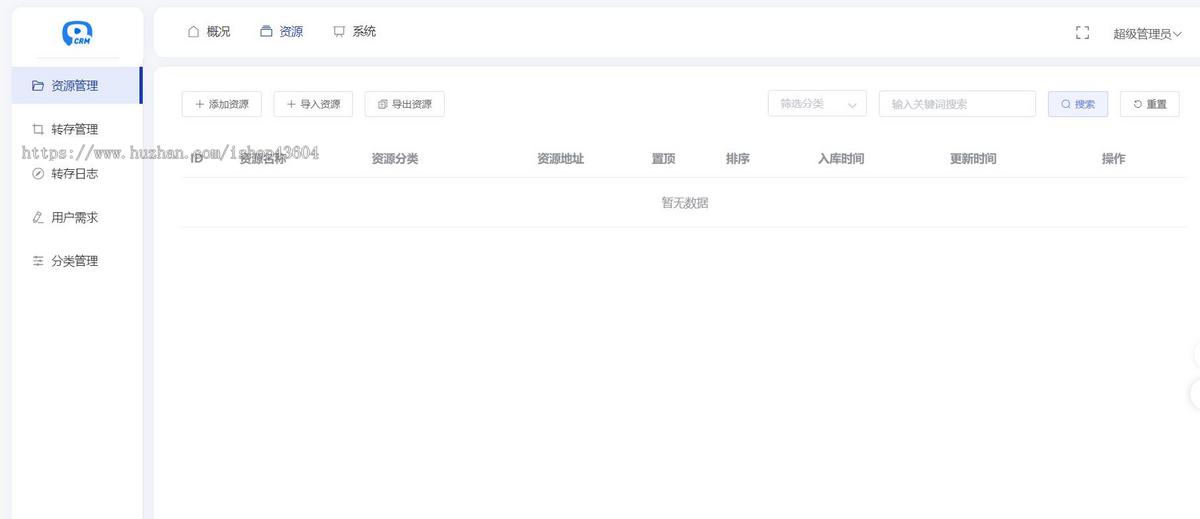Click the 置顶 column header
Viewport: 1200px width, 519px height.
[664, 159]
